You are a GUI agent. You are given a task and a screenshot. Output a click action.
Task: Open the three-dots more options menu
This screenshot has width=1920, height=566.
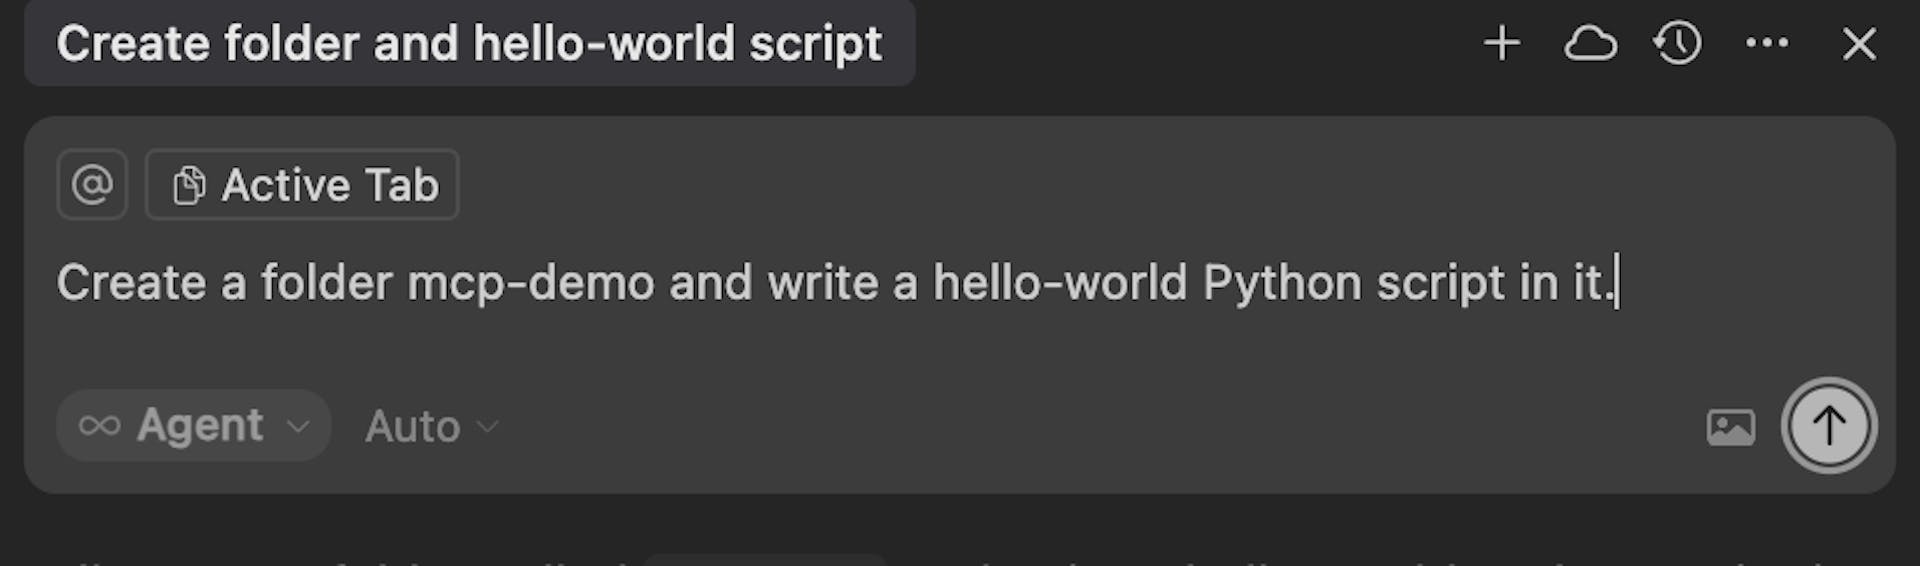[x=1767, y=44]
